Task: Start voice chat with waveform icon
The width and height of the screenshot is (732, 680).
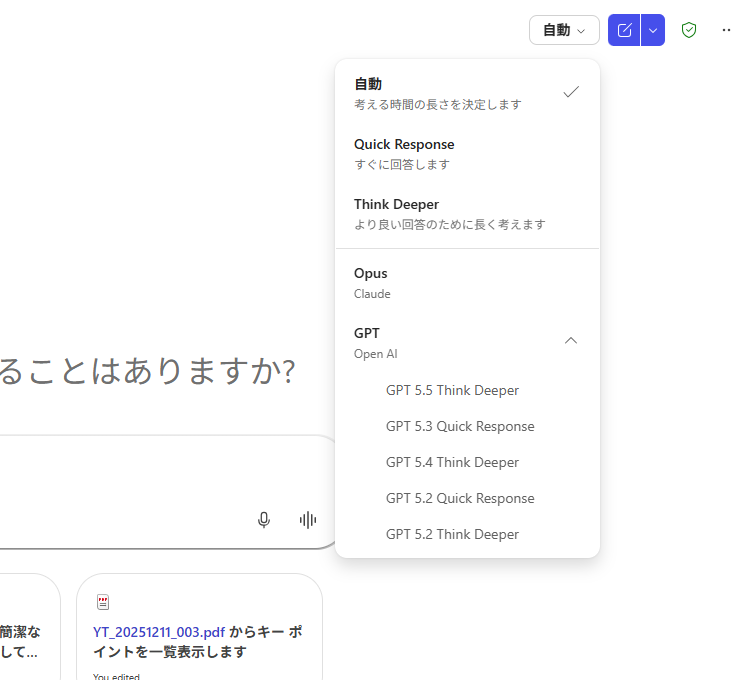Action: tap(308, 520)
